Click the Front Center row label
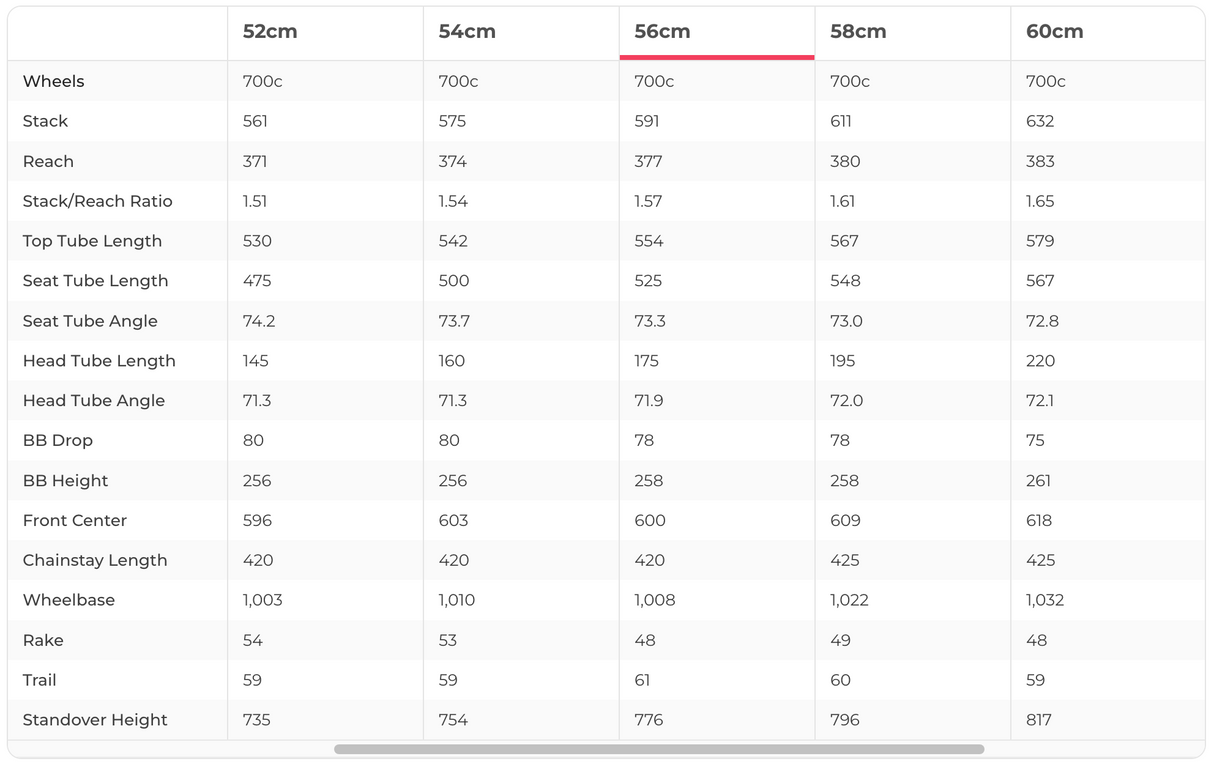Image resolution: width=1214 pixels, height=767 pixels. coord(75,520)
